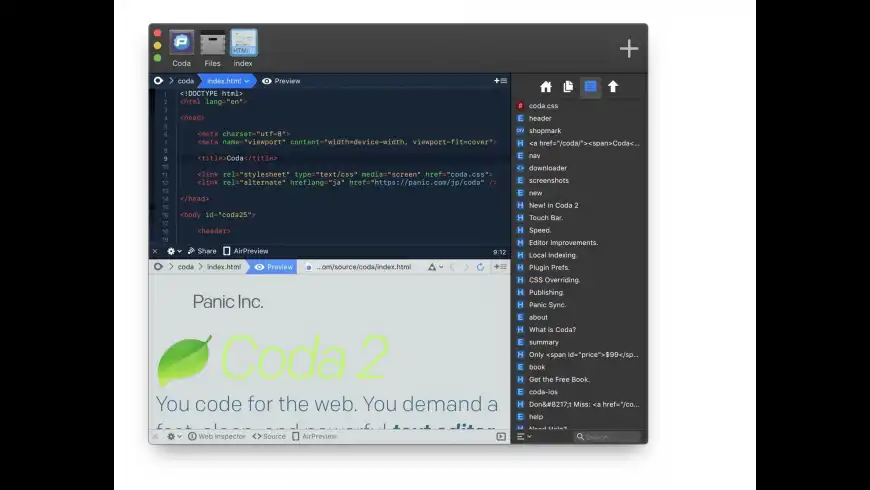Open the preview warnings dropdown
This screenshot has width=870, height=490.
click(435, 267)
